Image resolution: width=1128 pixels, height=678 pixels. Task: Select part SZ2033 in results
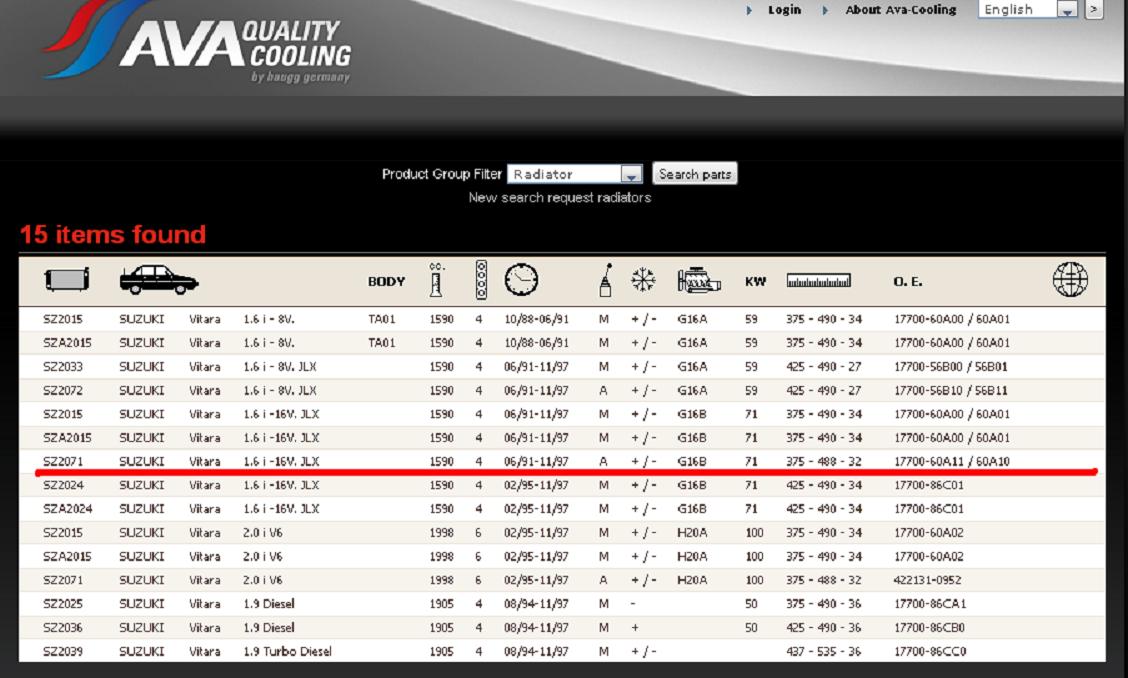[x=63, y=367]
